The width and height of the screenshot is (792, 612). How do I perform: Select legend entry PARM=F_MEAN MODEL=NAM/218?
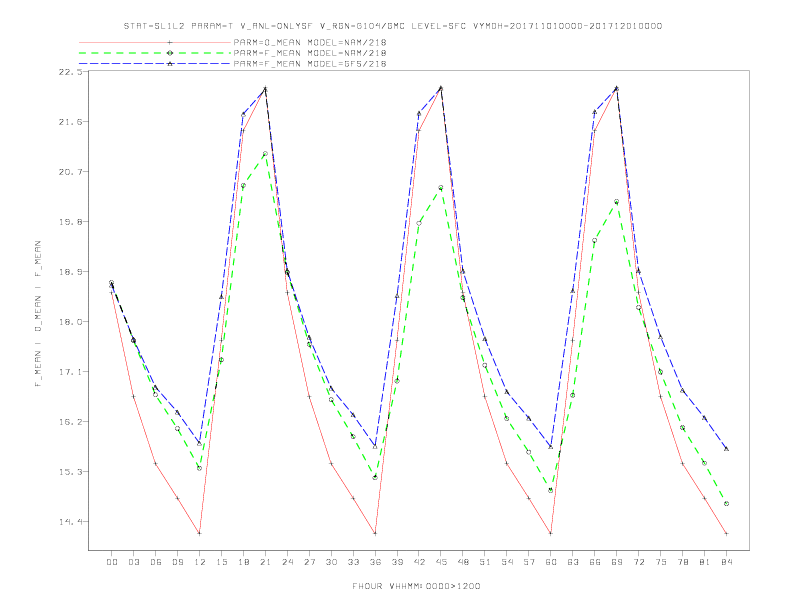pos(310,53)
